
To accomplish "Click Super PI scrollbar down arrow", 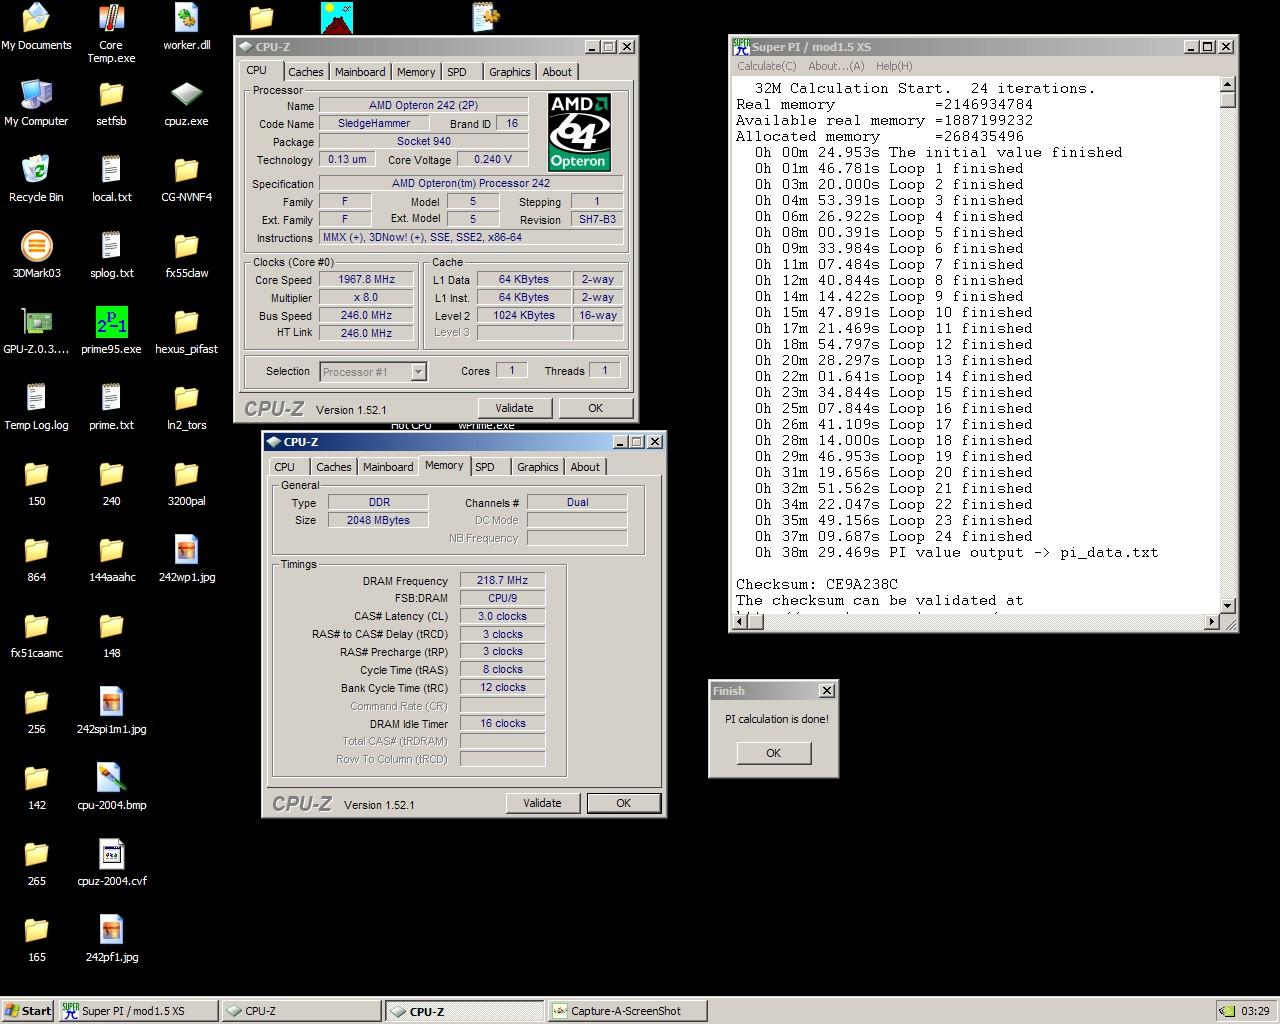I will click(x=1228, y=605).
